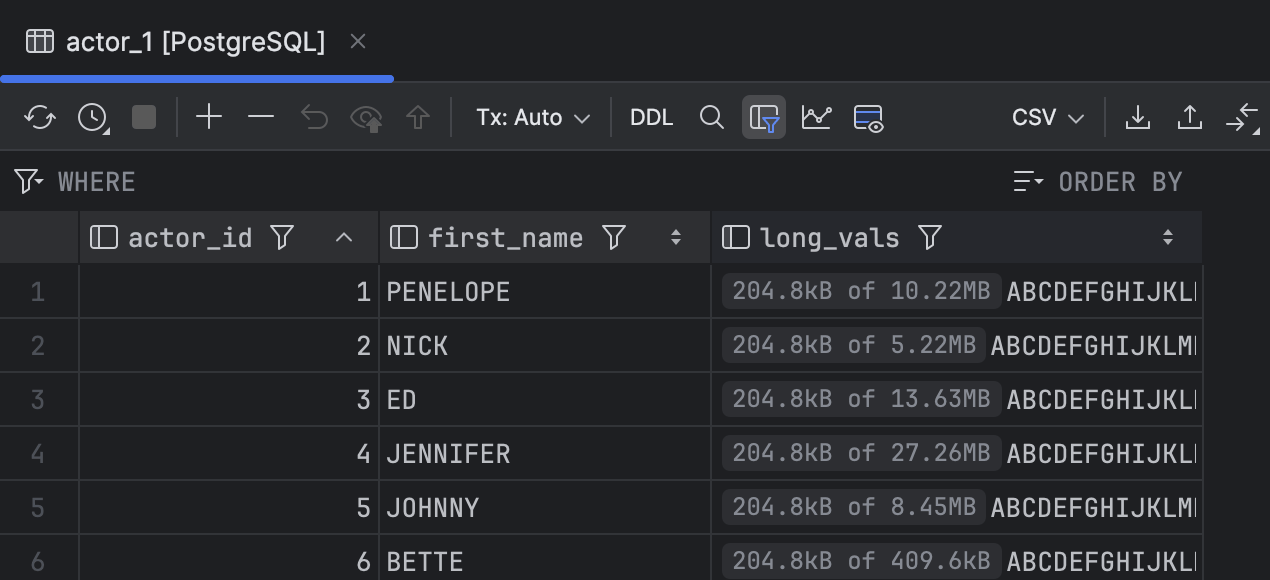The height and width of the screenshot is (580, 1270).
Task: Sort by the first_name column arrows
Action: [x=676, y=237]
